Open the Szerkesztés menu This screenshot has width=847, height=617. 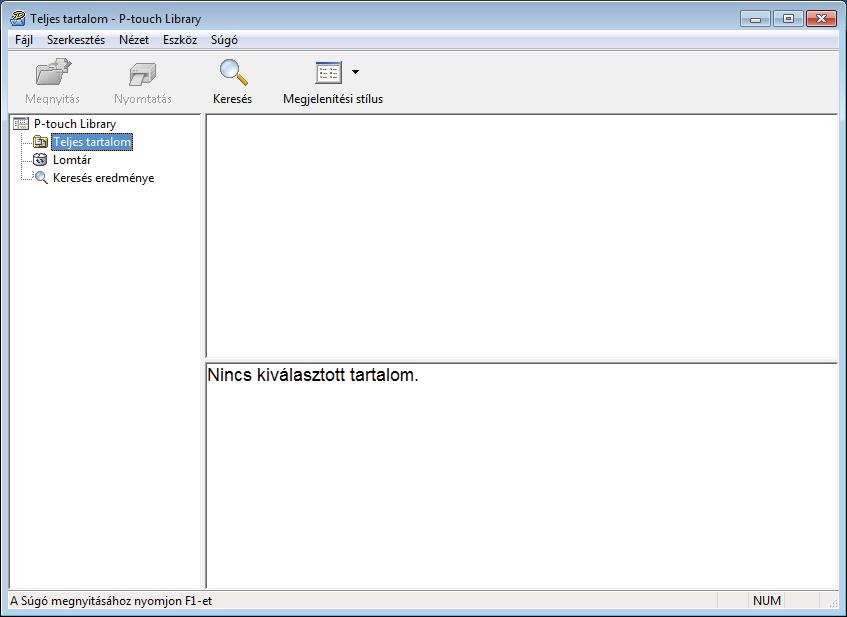click(76, 40)
